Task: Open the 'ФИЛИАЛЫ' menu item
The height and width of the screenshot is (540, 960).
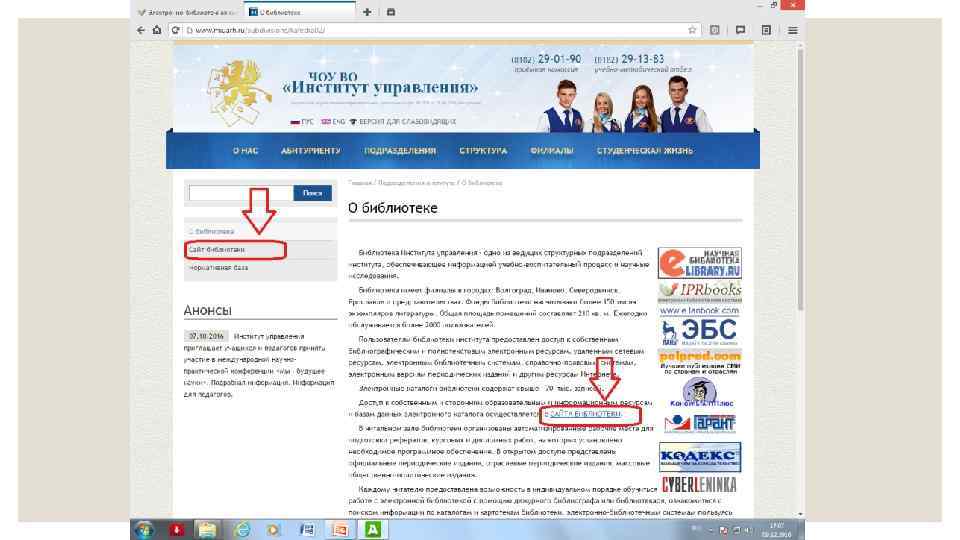Action: tap(552, 151)
